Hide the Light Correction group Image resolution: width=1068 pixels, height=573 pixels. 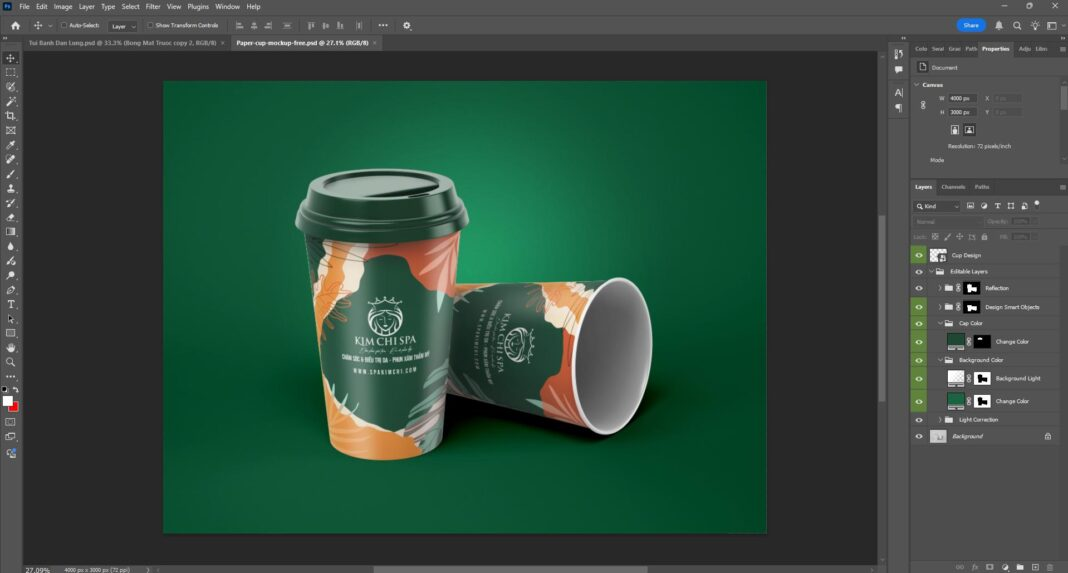tap(919, 420)
